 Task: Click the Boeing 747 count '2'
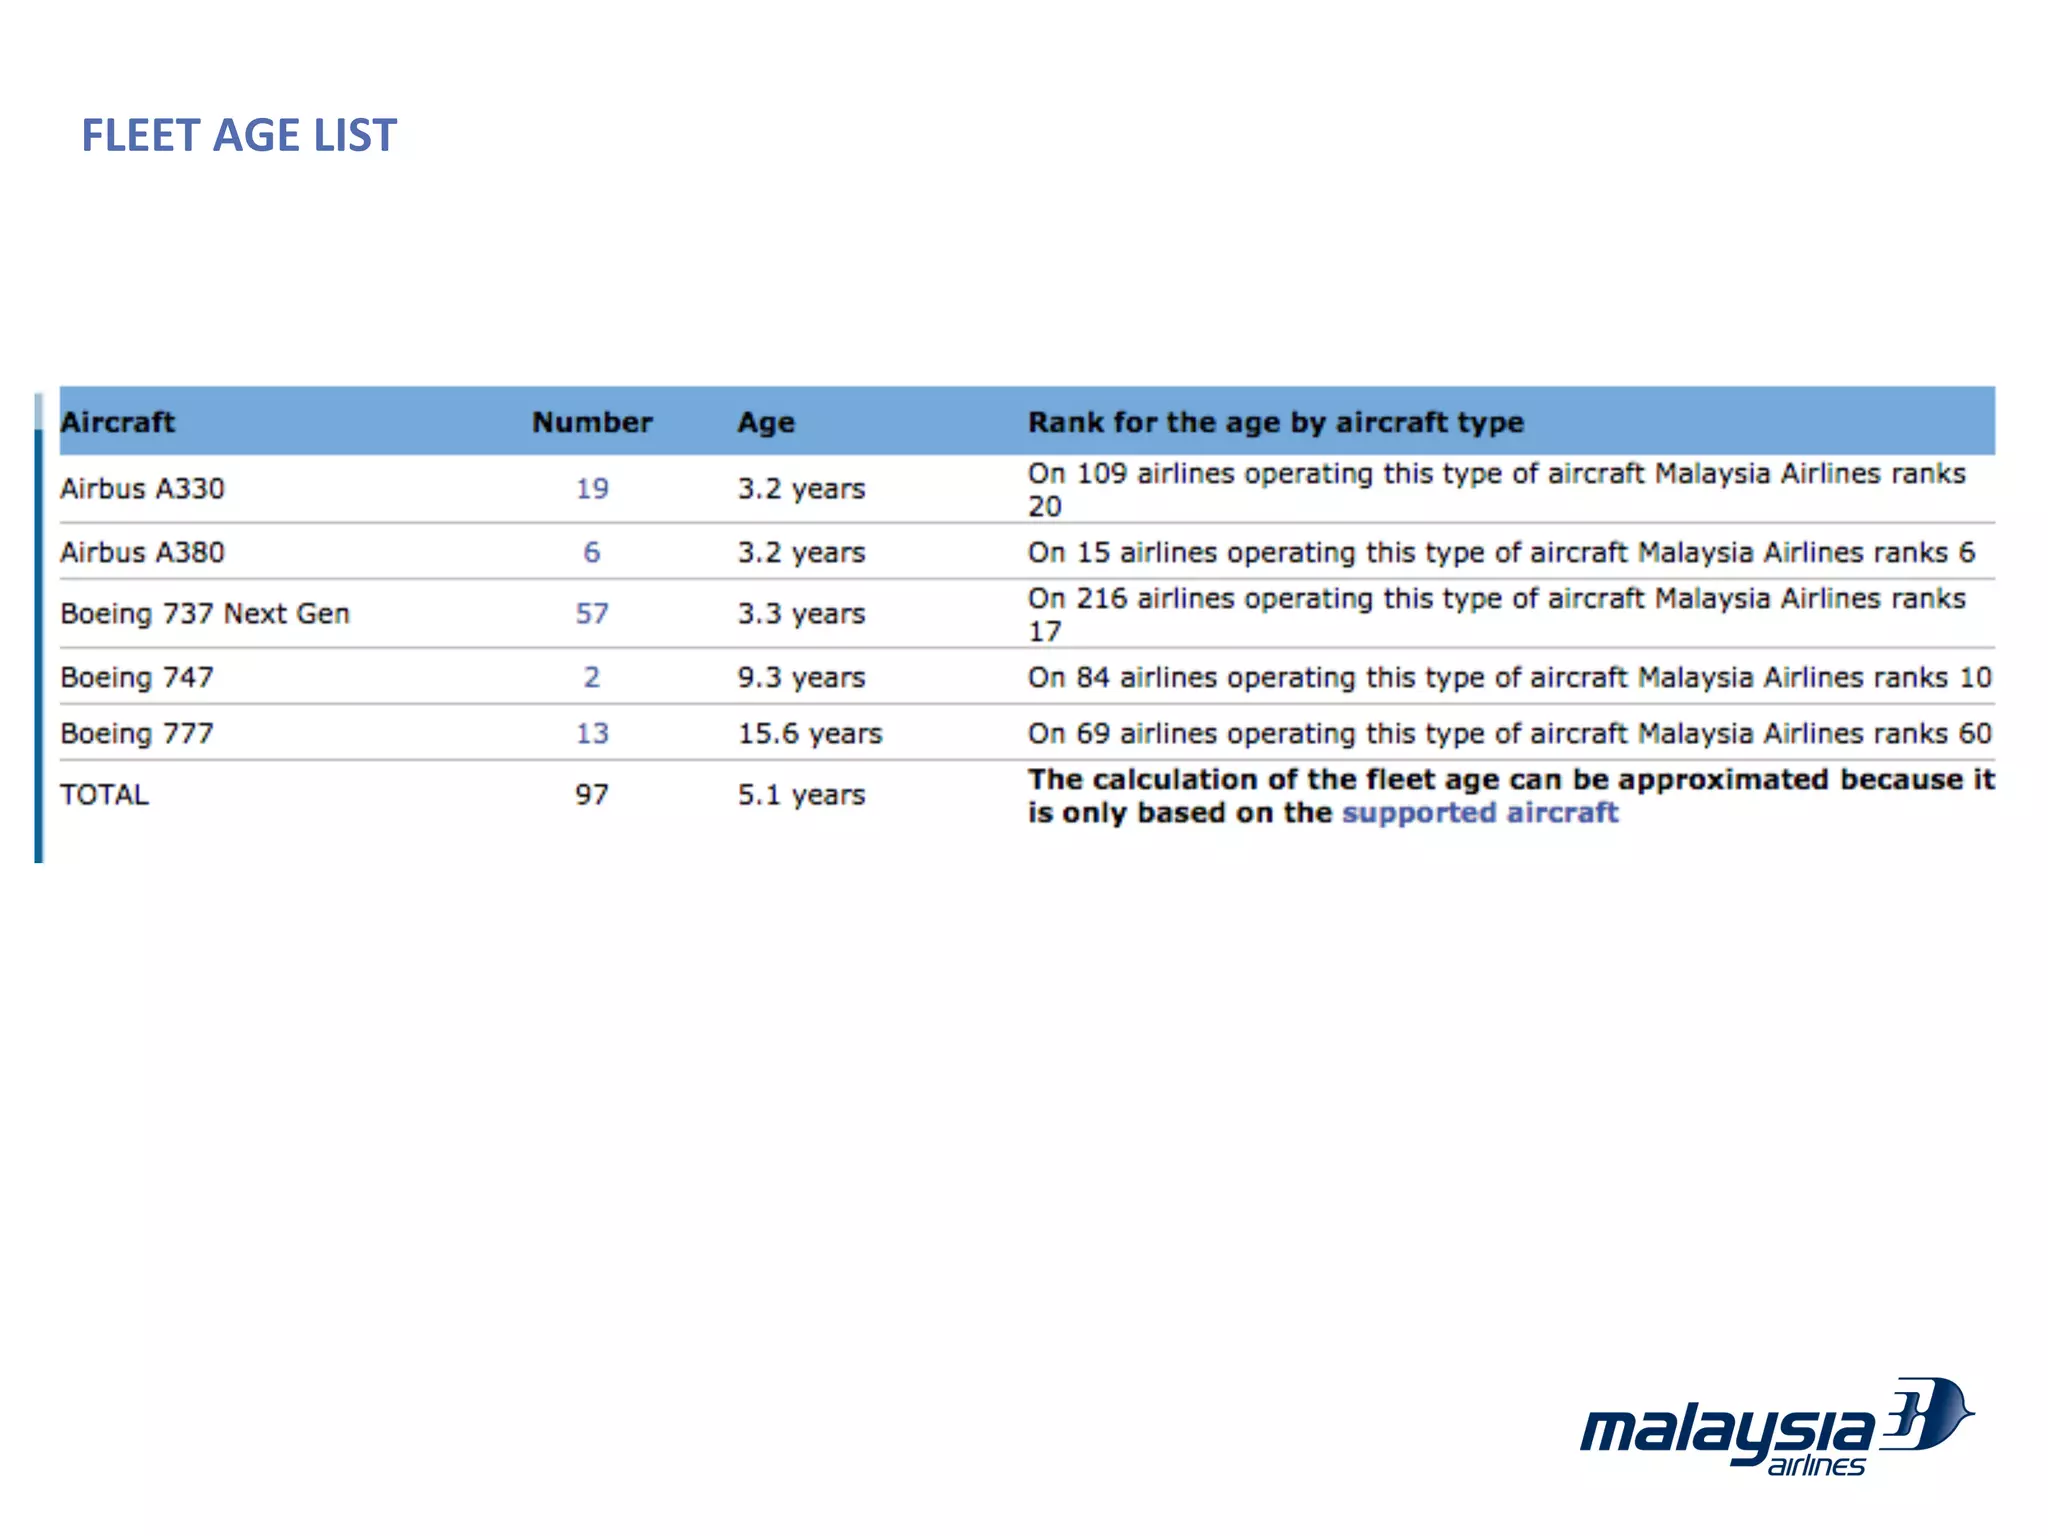(592, 677)
